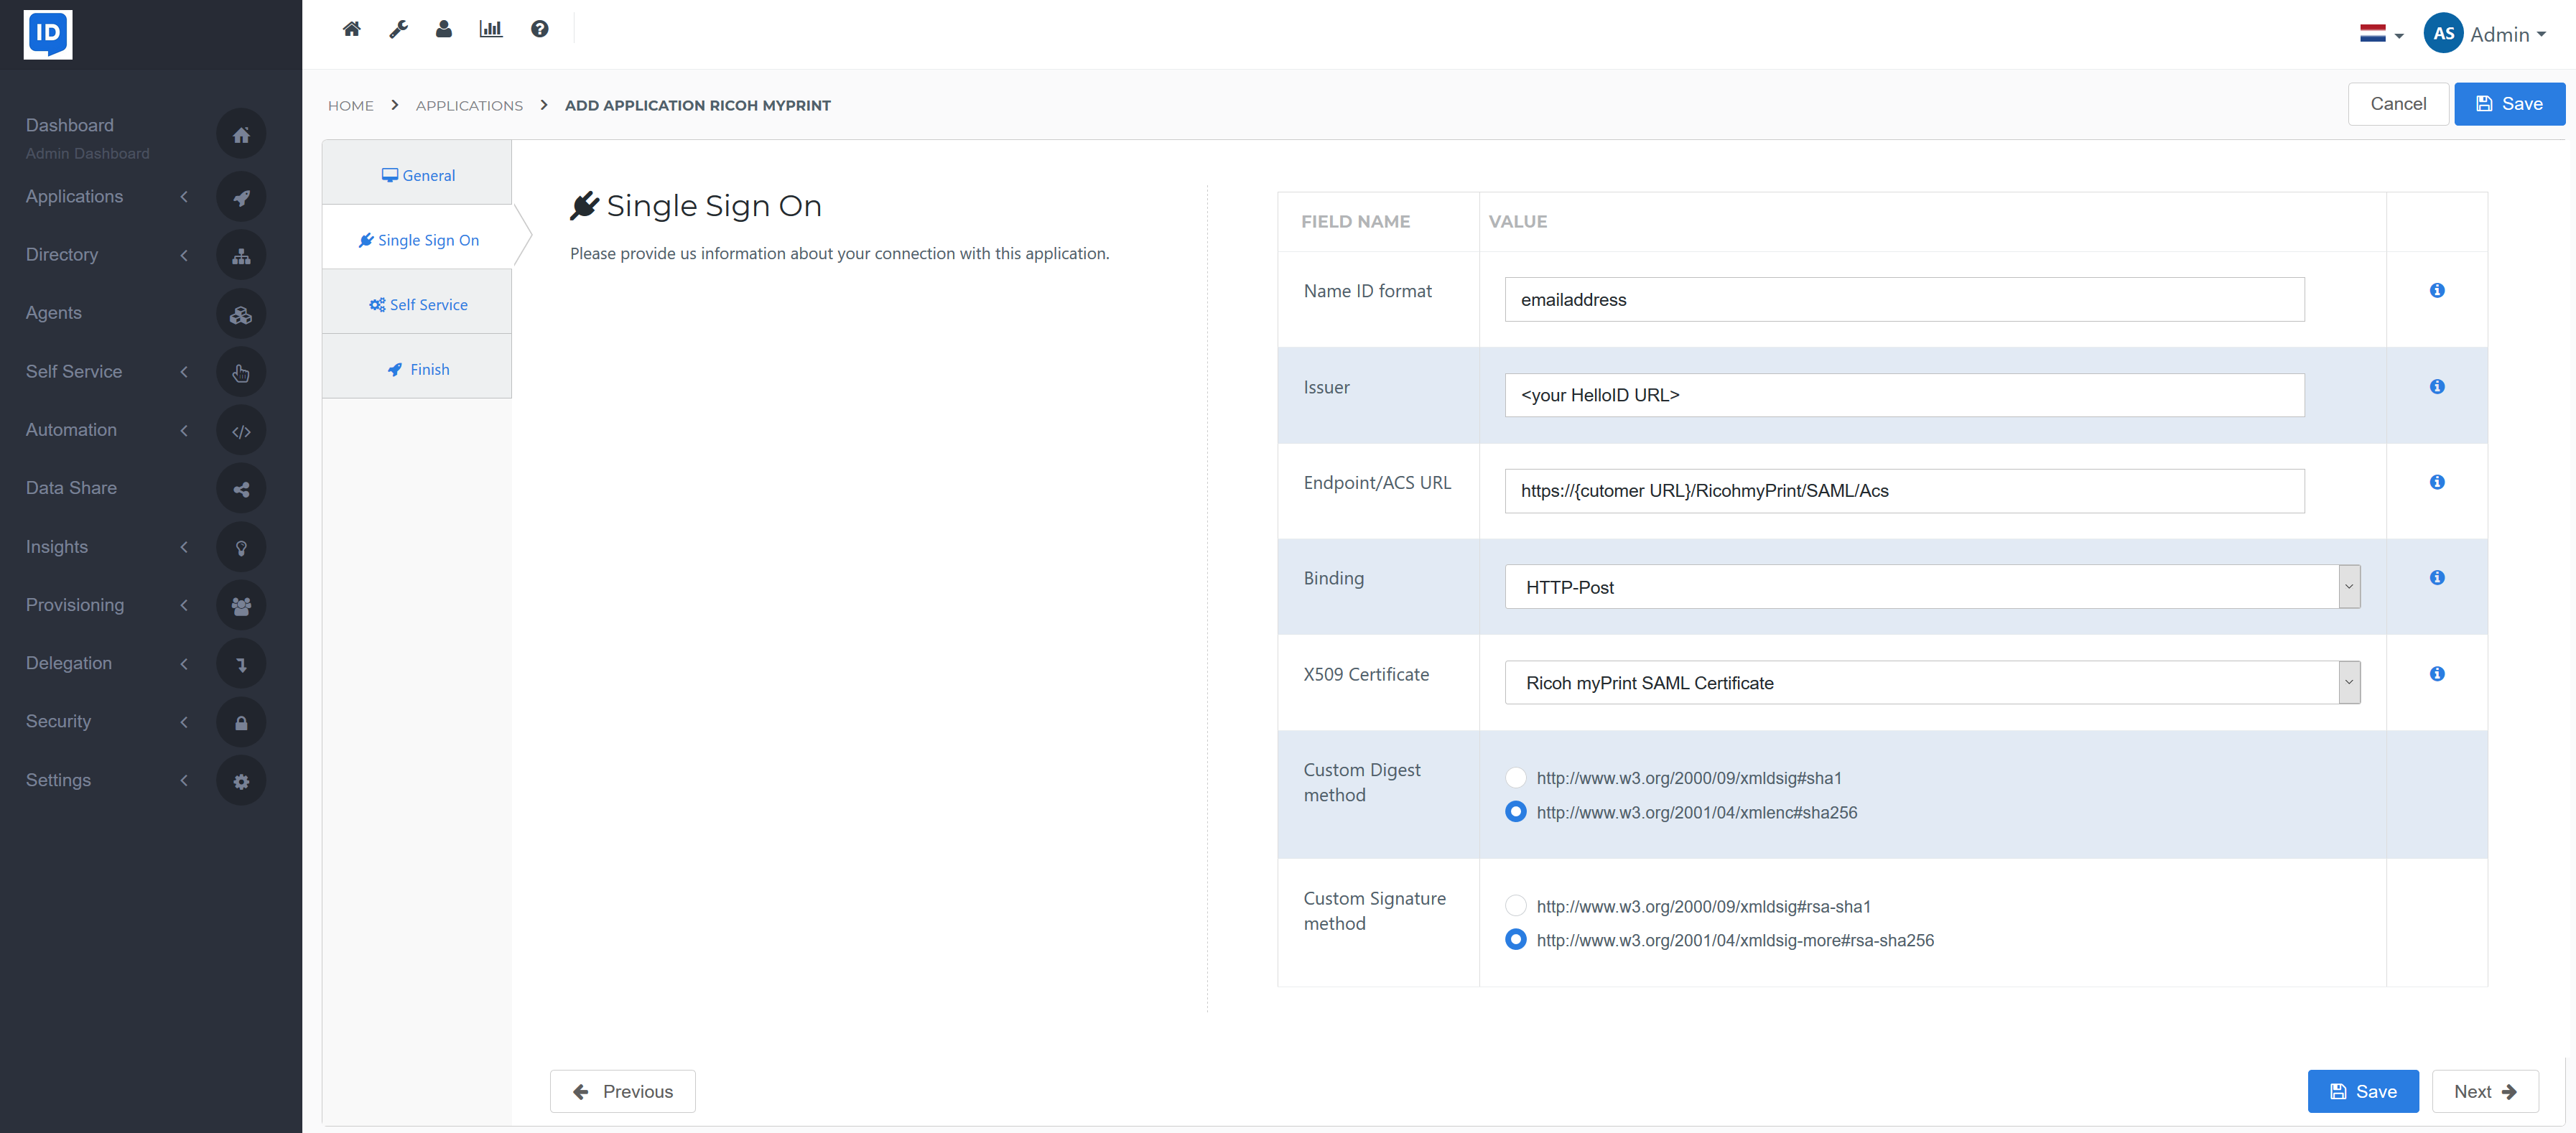Open Data Share in the sidebar menu
Screen dimensions: 2576x1133
coord(71,488)
